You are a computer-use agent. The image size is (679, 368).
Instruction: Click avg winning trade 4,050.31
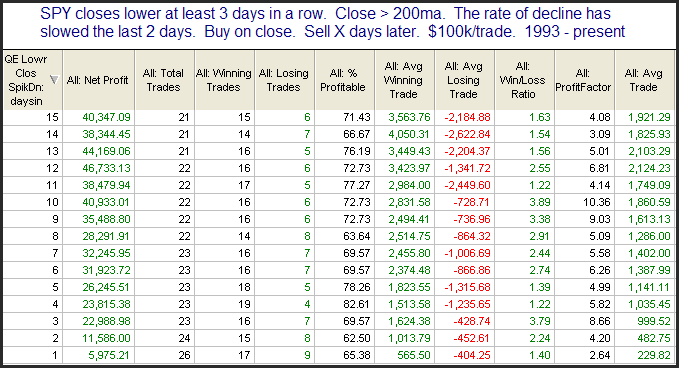tap(410, 134)
